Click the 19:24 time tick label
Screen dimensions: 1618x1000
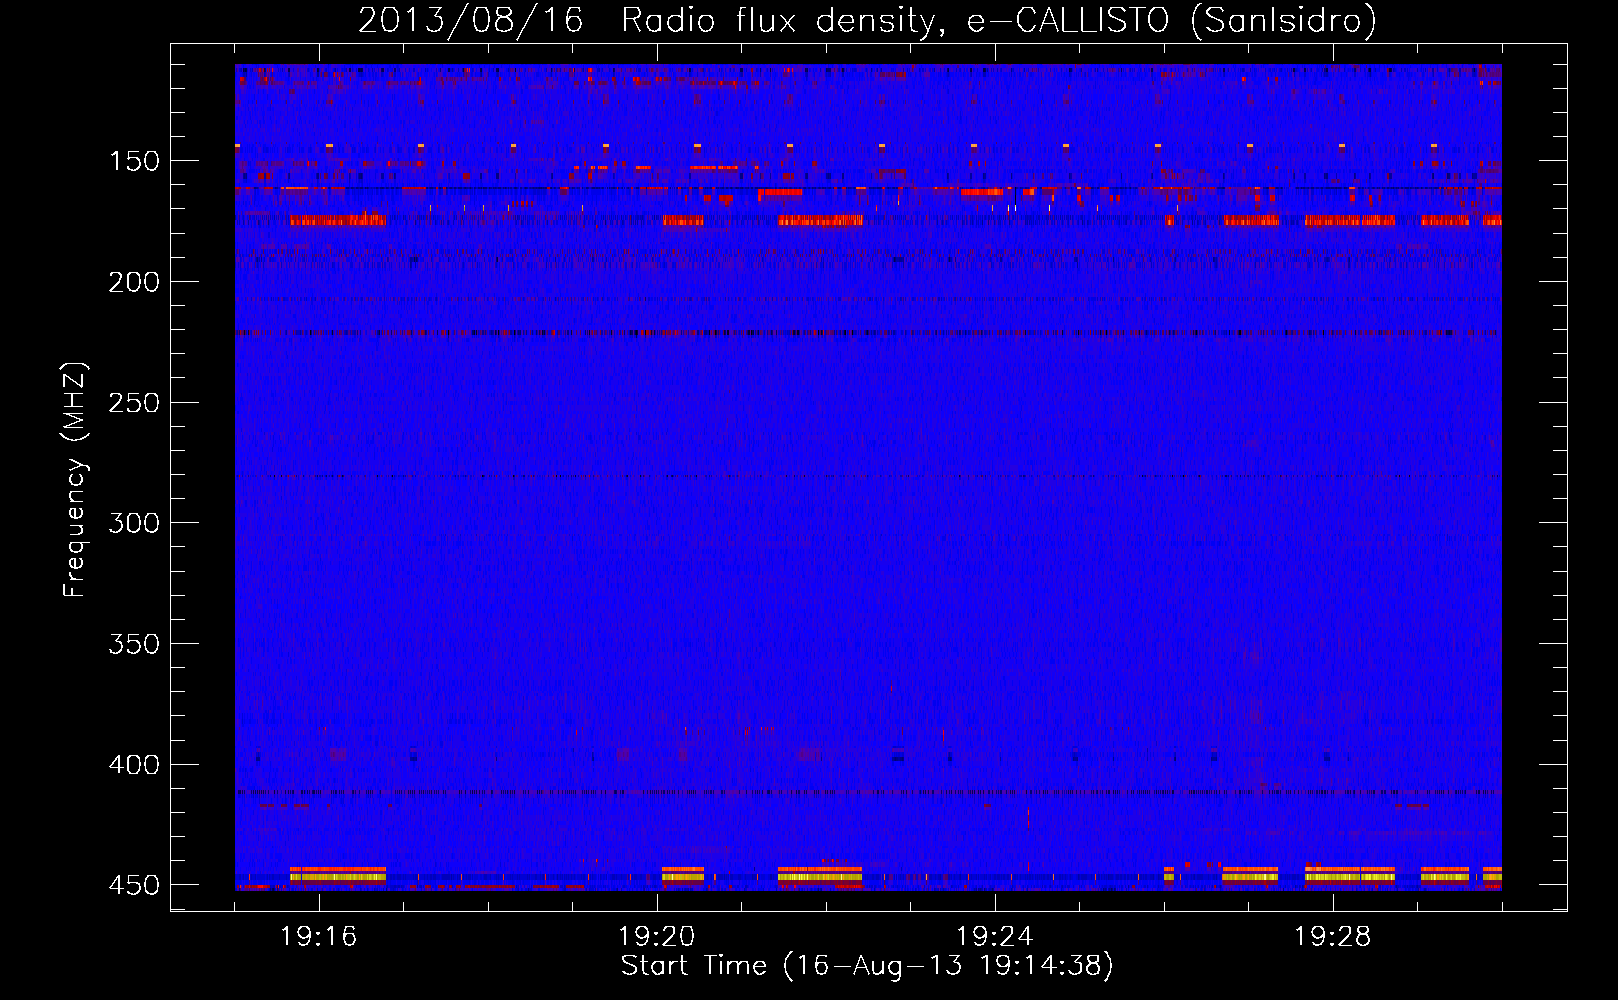pos(995,937)
